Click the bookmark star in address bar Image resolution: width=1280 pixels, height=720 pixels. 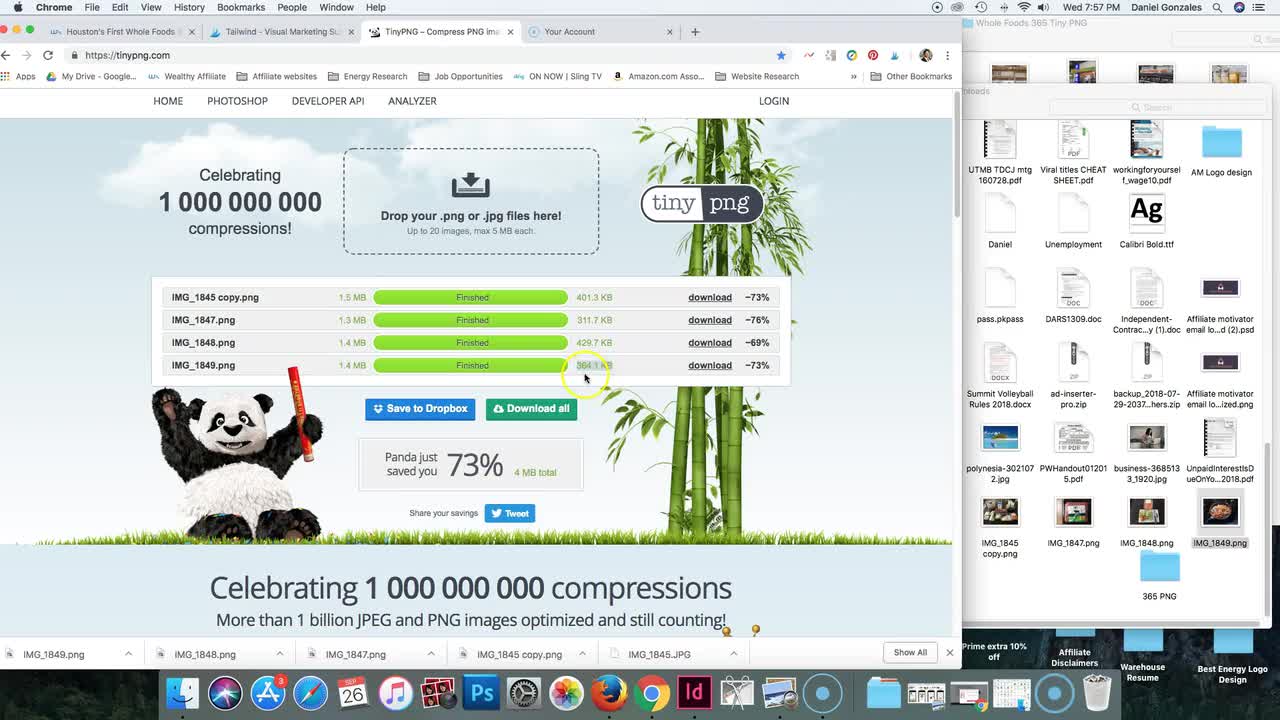[x=781, y=55]
